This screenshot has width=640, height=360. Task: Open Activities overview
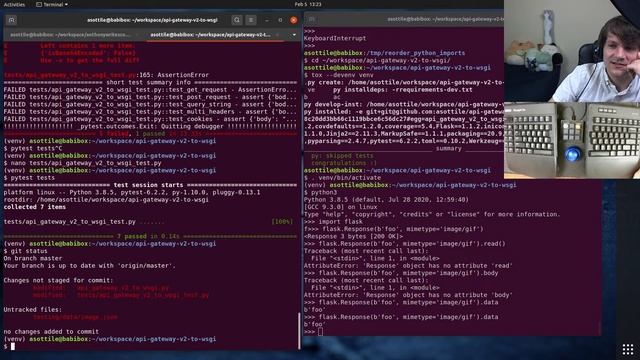coord(14,4)
